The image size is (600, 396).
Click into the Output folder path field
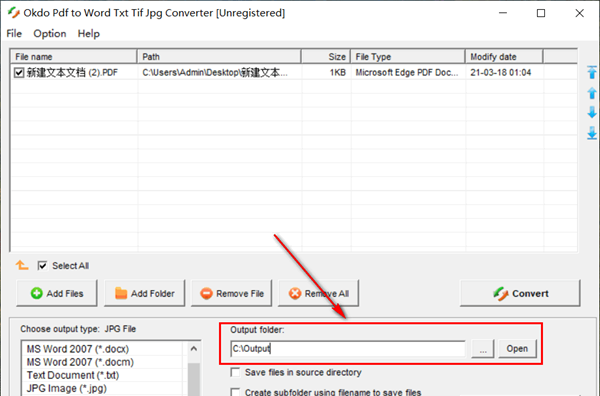(348, 349)
